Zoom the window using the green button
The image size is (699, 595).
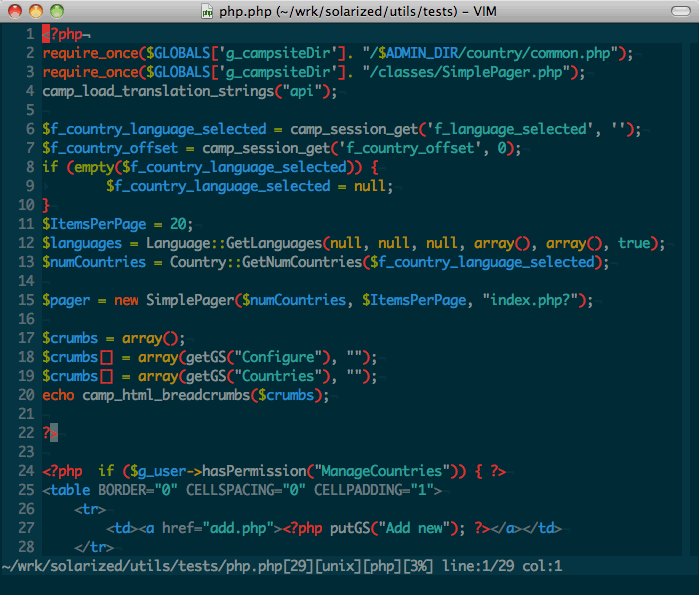tap(56, 11)
